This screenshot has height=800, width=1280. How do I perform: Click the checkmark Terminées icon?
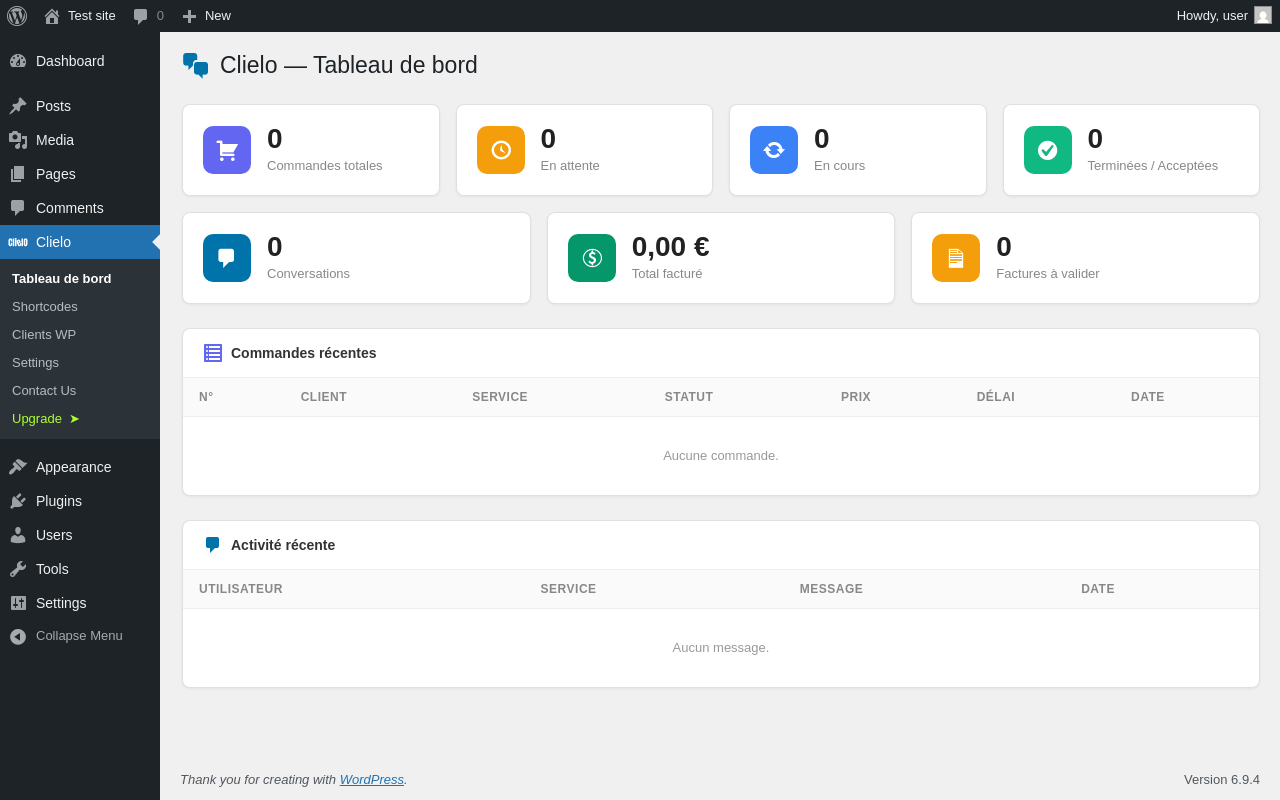[x=1048, y=150]
